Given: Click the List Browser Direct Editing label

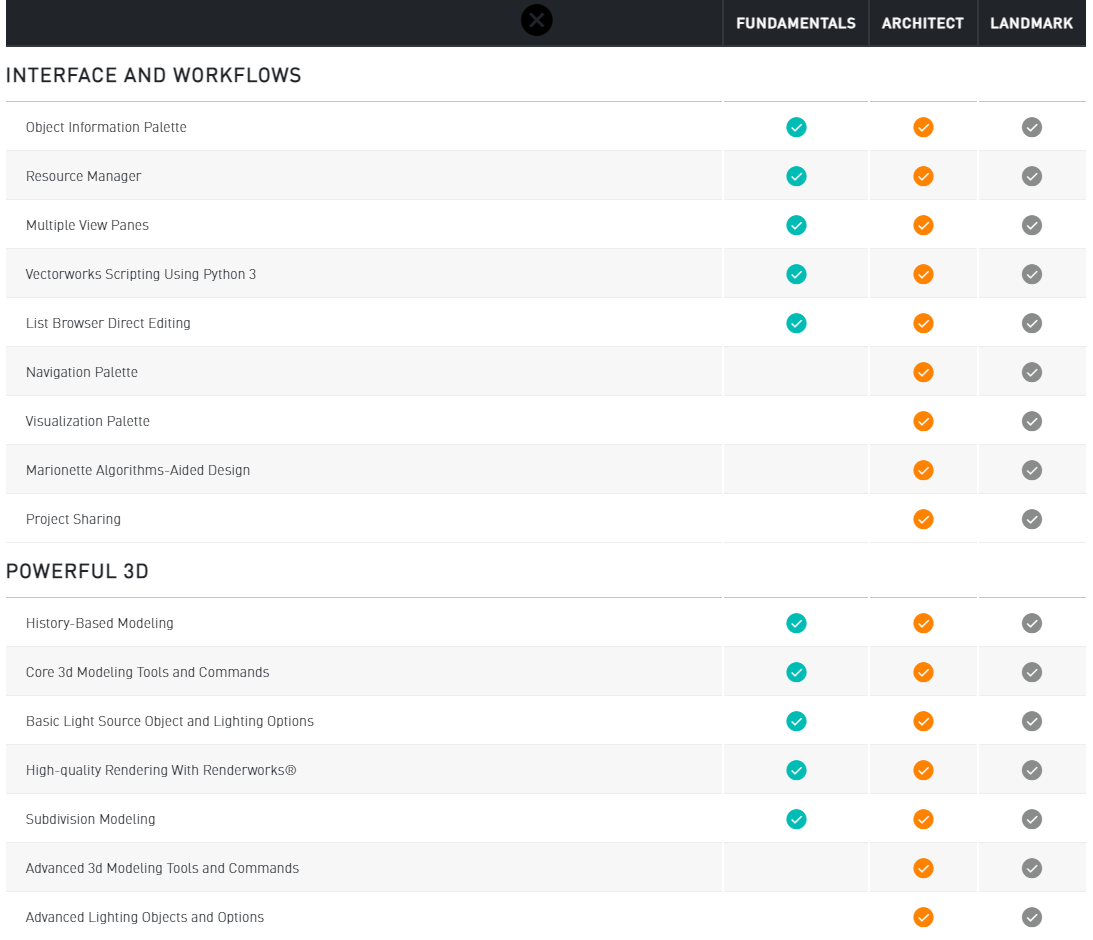Looking at the screenshot, I should [108, 323].
